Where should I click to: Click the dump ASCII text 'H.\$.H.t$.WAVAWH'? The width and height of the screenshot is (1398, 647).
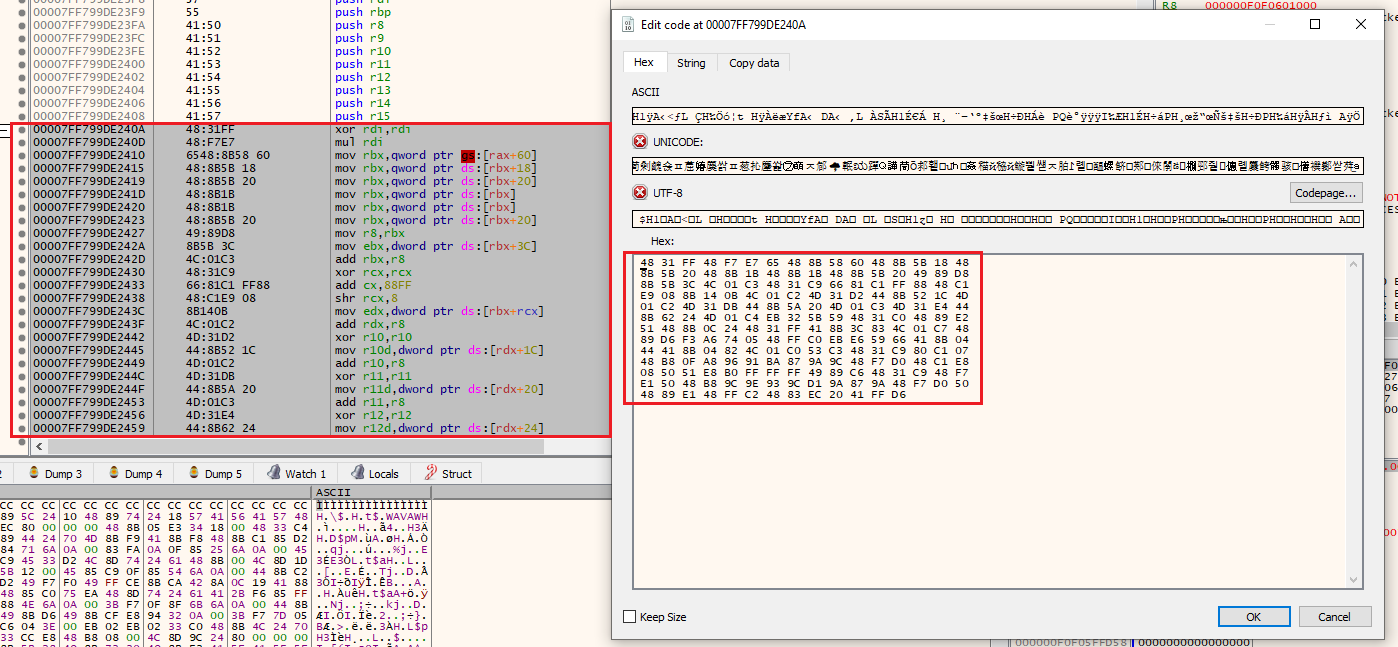[370, 519]
